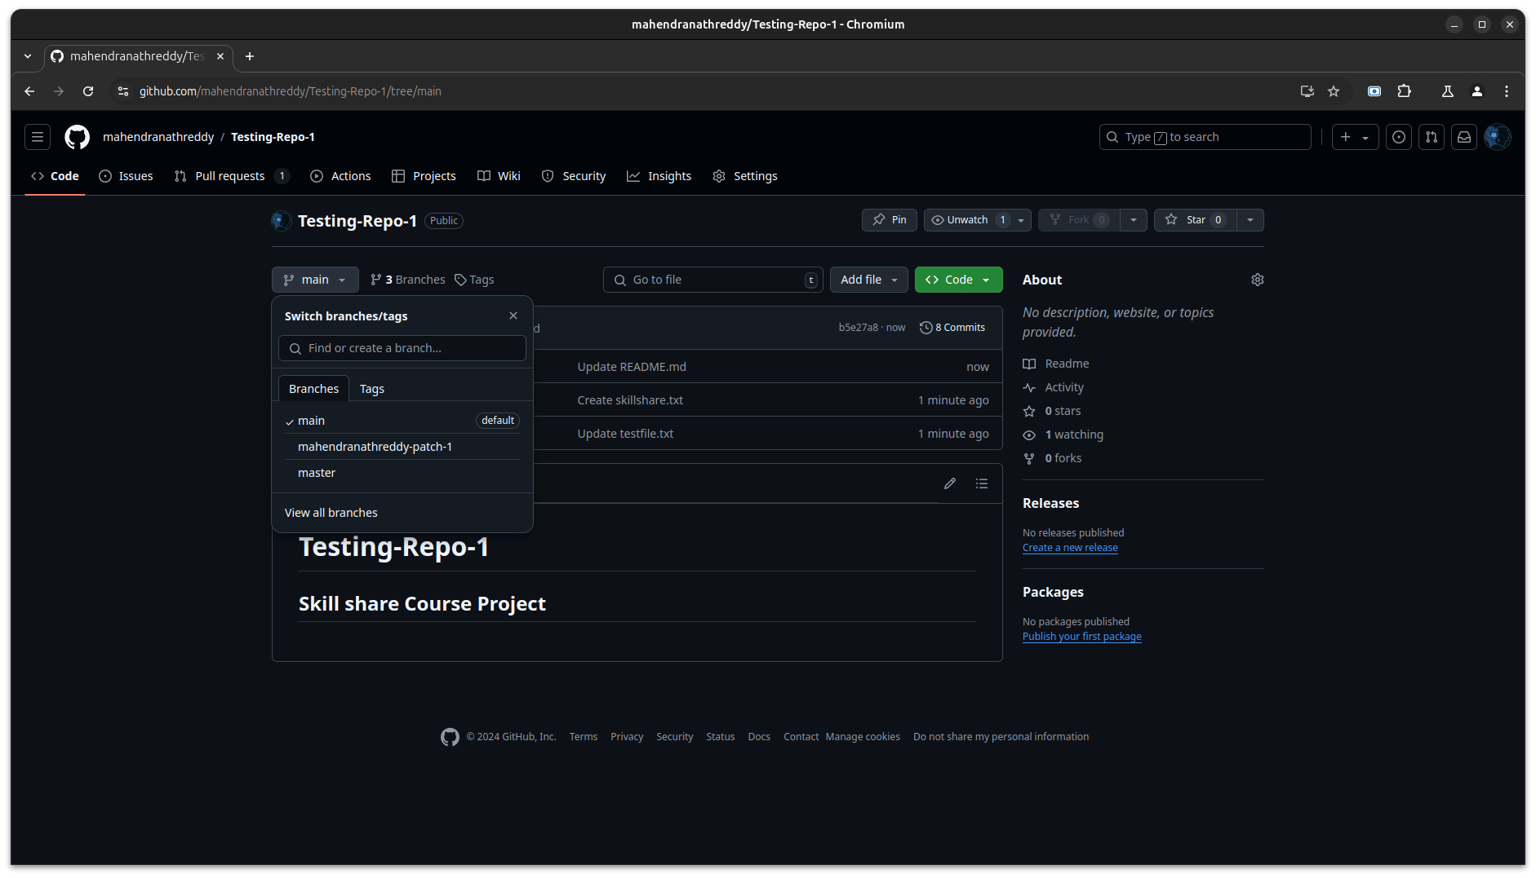Select the main branch
Screen dimensions: 1536x878
pos(402,421)
